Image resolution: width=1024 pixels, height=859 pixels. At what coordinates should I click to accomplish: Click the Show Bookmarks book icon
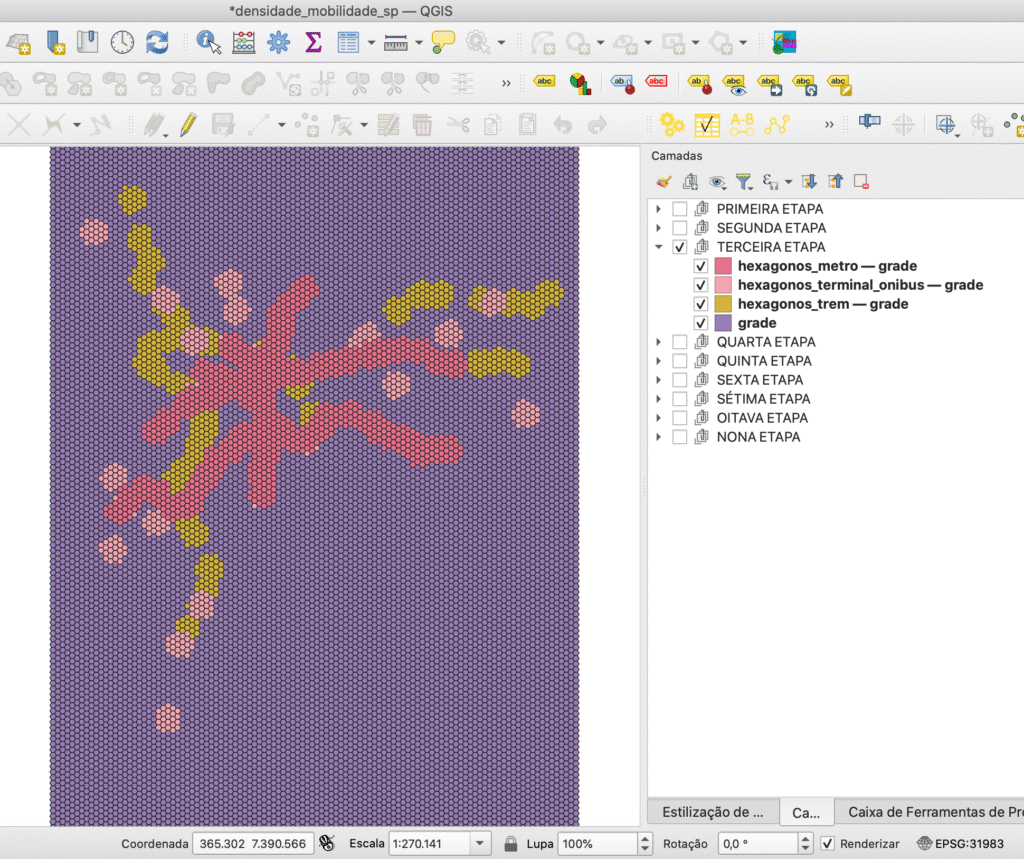point(87,42)
